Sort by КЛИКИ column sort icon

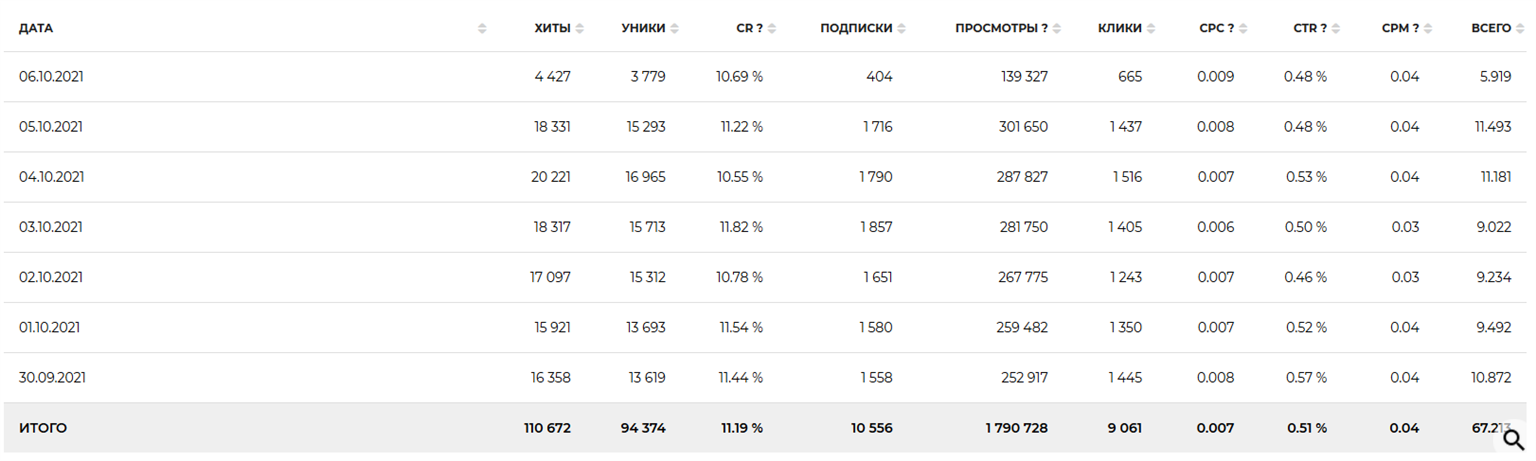[1151, 29]
